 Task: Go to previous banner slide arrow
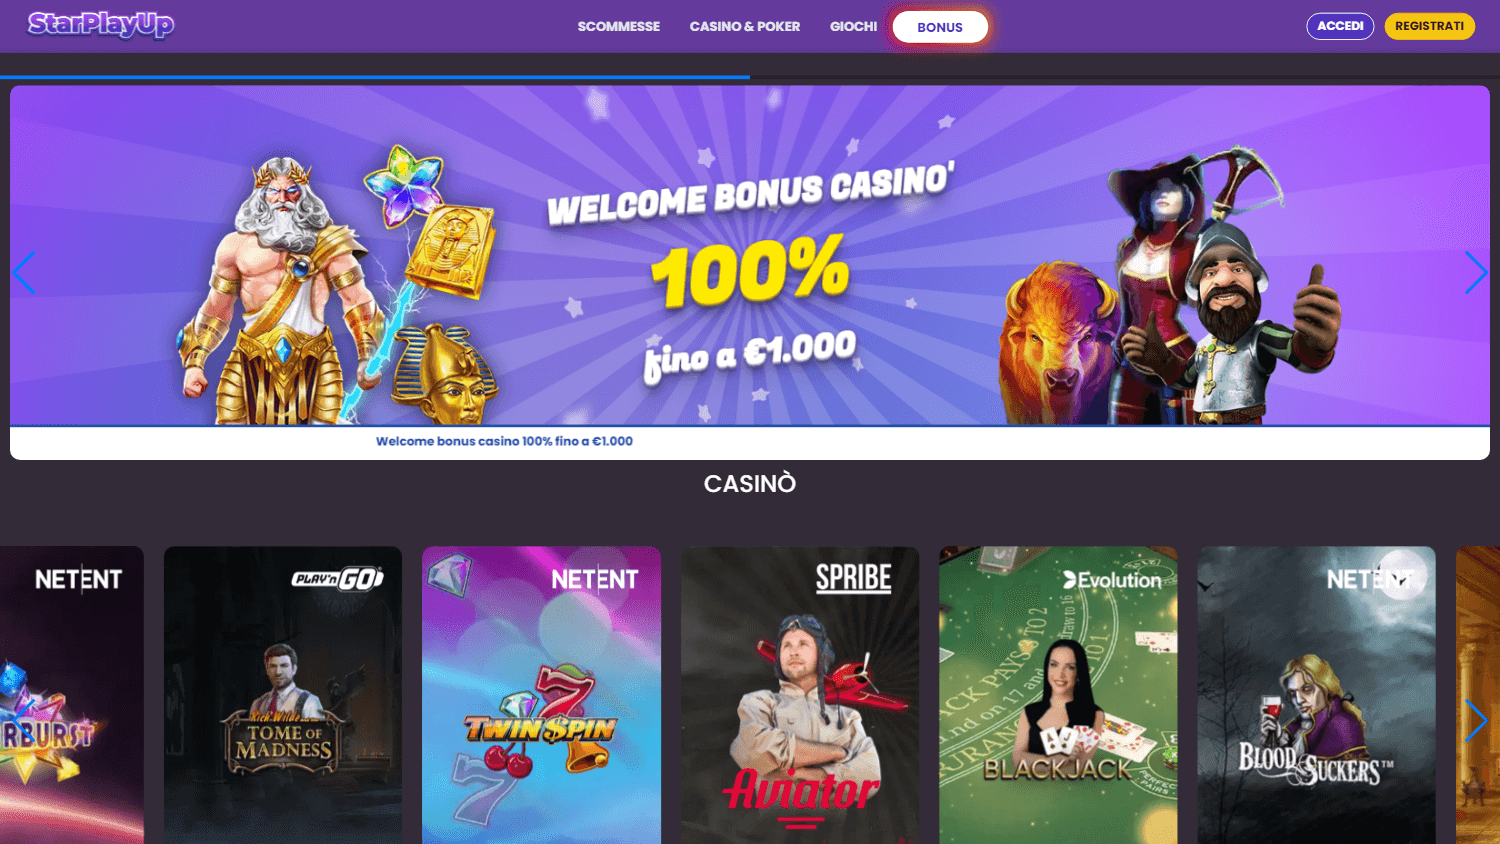(24, 272)
